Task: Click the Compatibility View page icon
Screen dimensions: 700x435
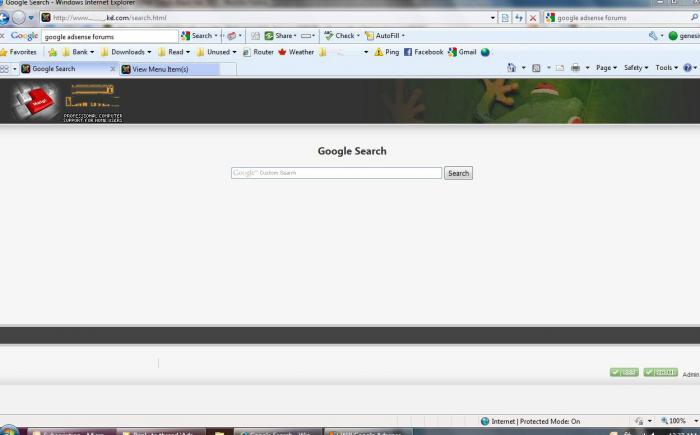Action: (505, 18)
